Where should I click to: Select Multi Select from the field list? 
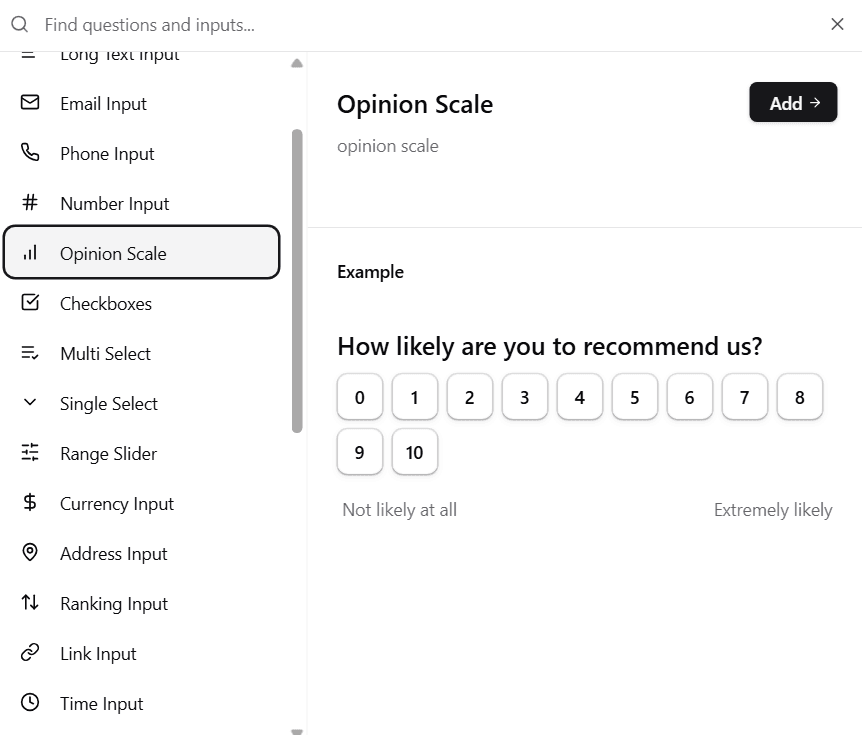105,353
